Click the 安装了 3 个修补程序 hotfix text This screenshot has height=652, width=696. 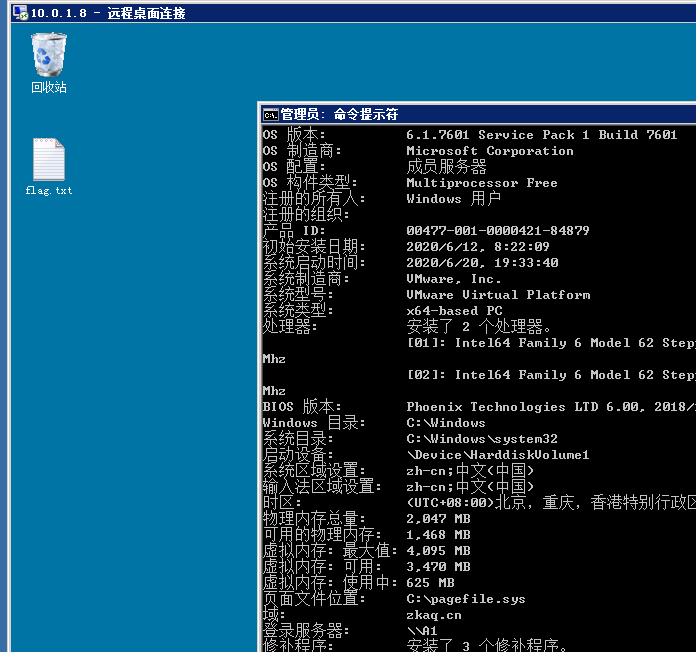[x=486, y=645]
